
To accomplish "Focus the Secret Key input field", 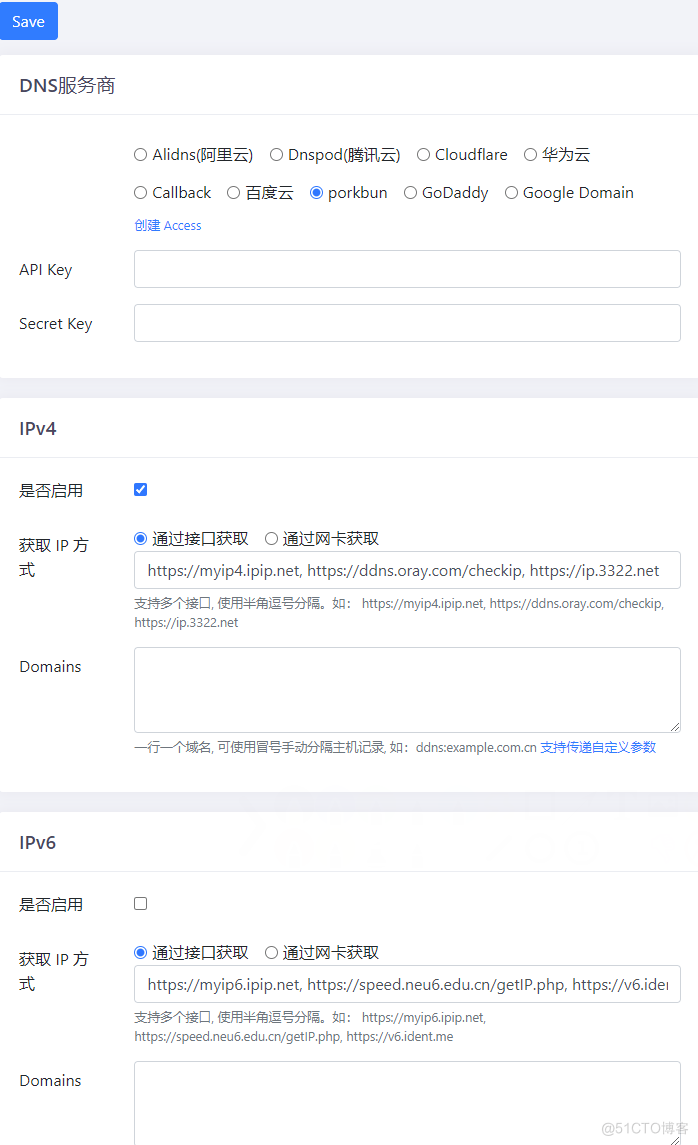I will [x=407, y=323].
